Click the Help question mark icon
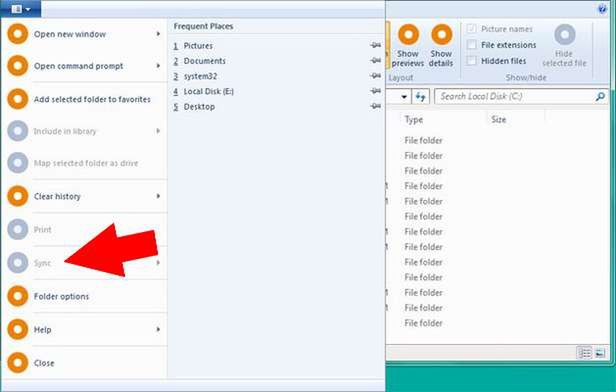This screenshot has width=616, height=392. [x=602, y=9]
